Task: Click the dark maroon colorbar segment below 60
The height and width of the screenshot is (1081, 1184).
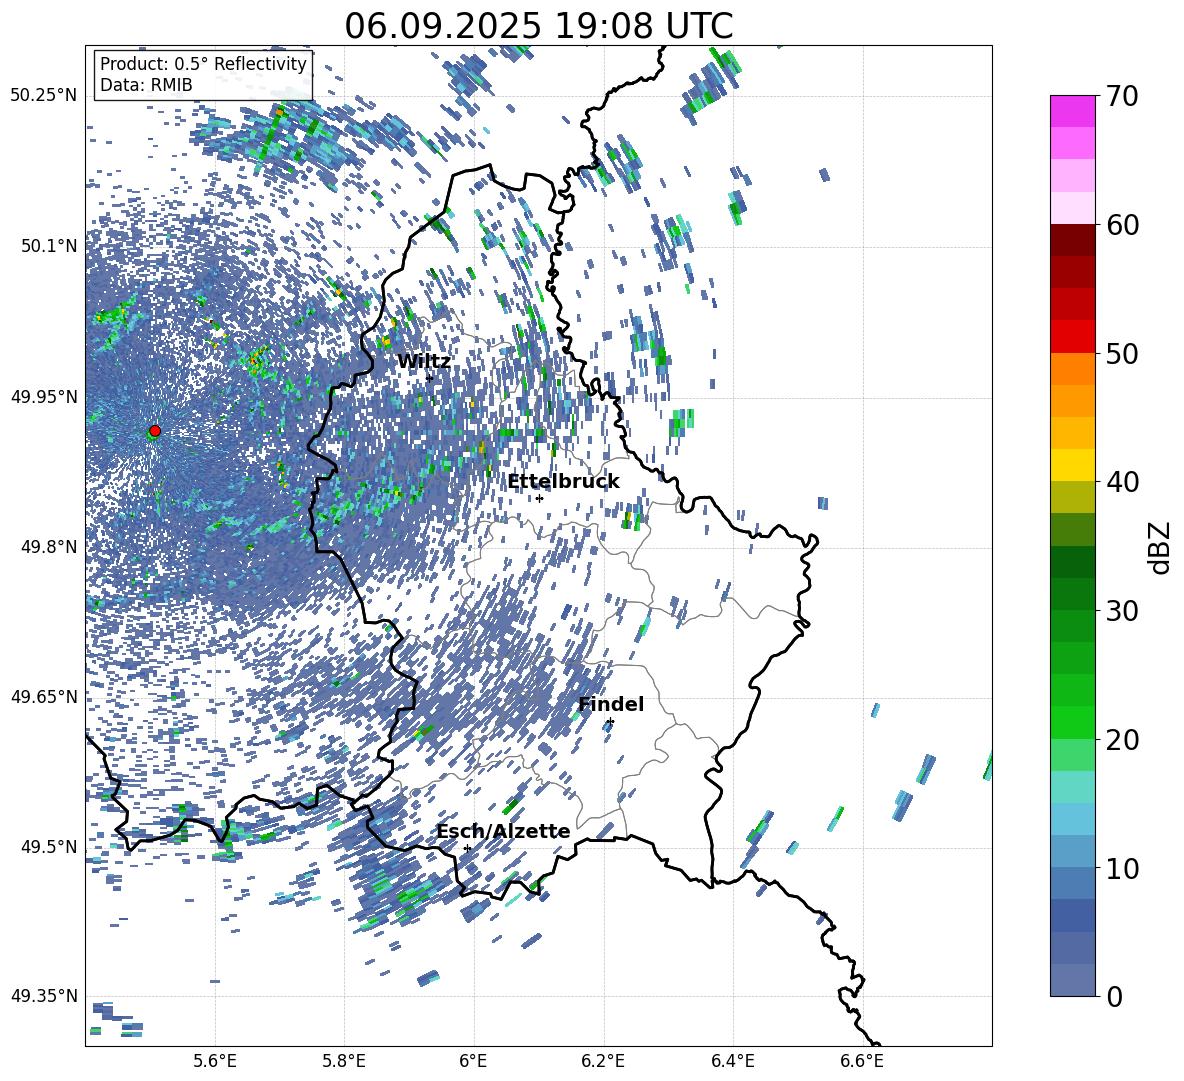Action: pos(1072,240)
